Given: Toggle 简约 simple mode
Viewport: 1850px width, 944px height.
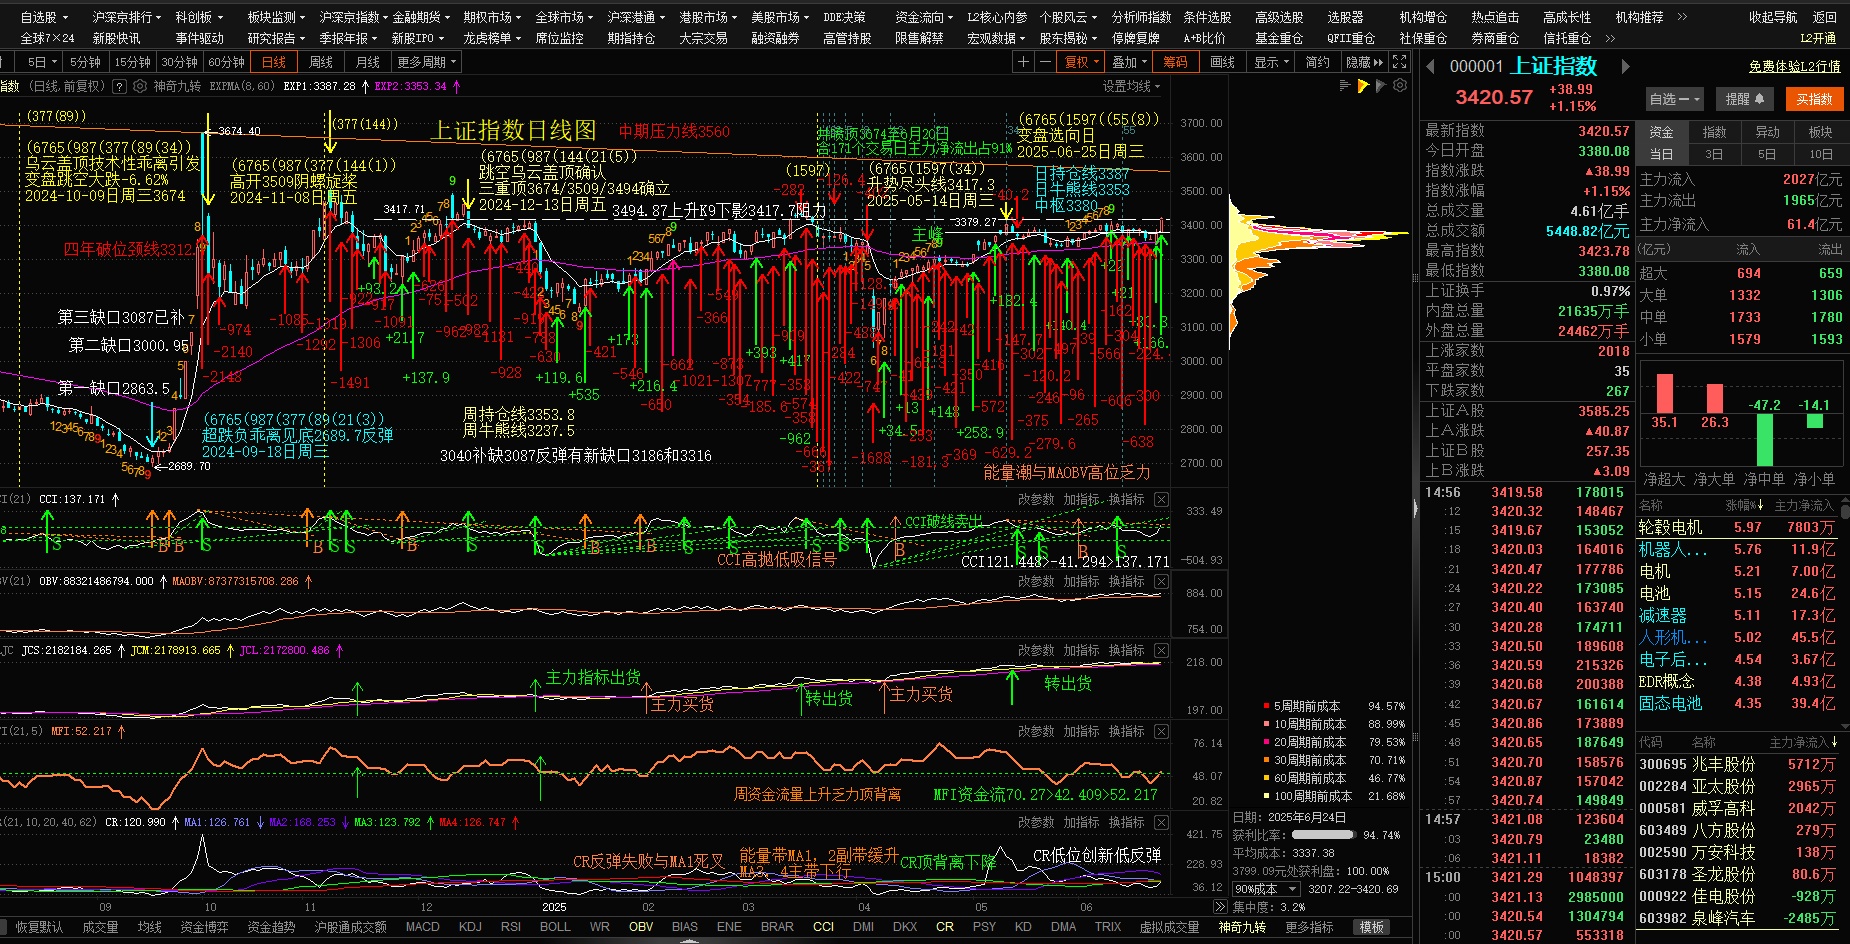Looking at the screenshot, I should [x=1317, y=62].
